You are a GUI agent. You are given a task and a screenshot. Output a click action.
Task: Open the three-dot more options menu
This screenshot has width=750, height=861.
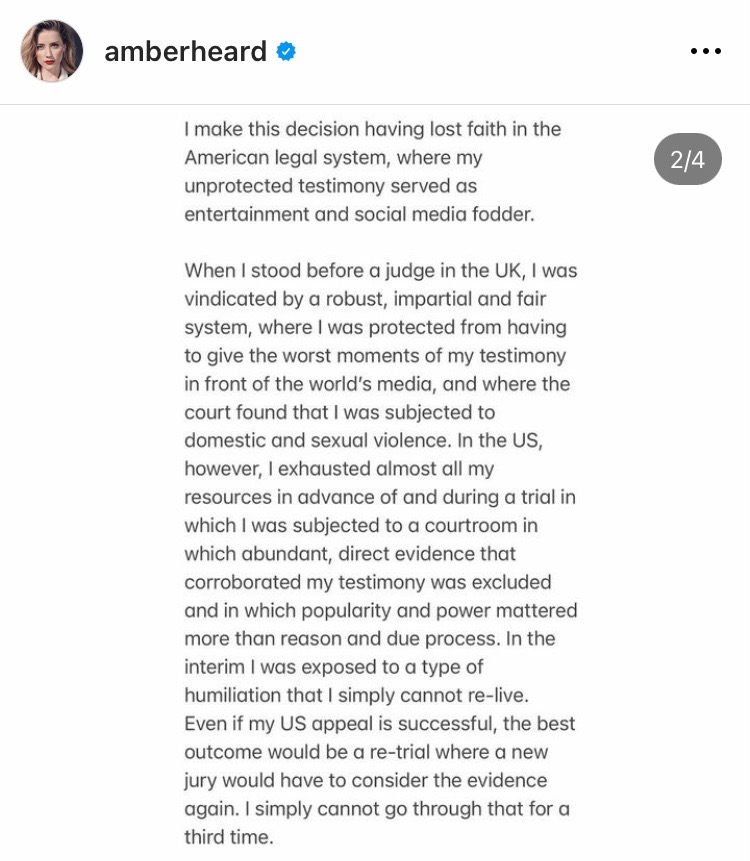[706, 51]
